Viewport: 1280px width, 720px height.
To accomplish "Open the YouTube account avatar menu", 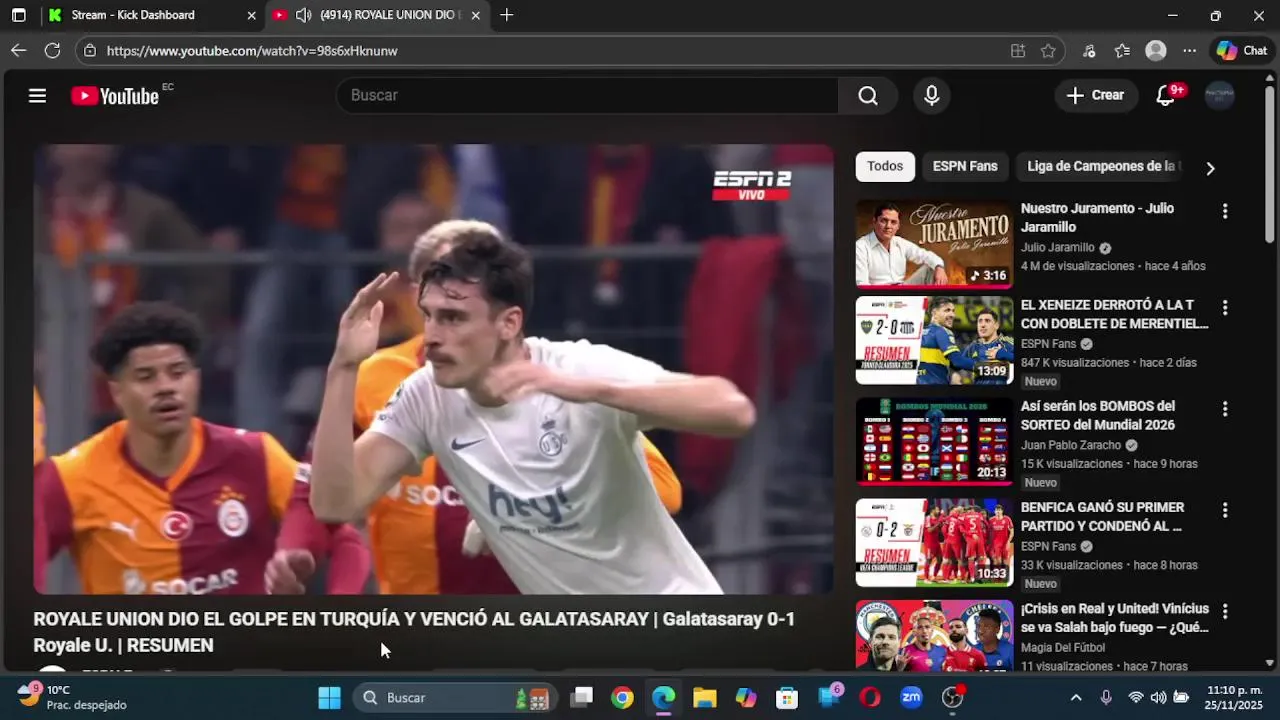I will (1219, 95).
